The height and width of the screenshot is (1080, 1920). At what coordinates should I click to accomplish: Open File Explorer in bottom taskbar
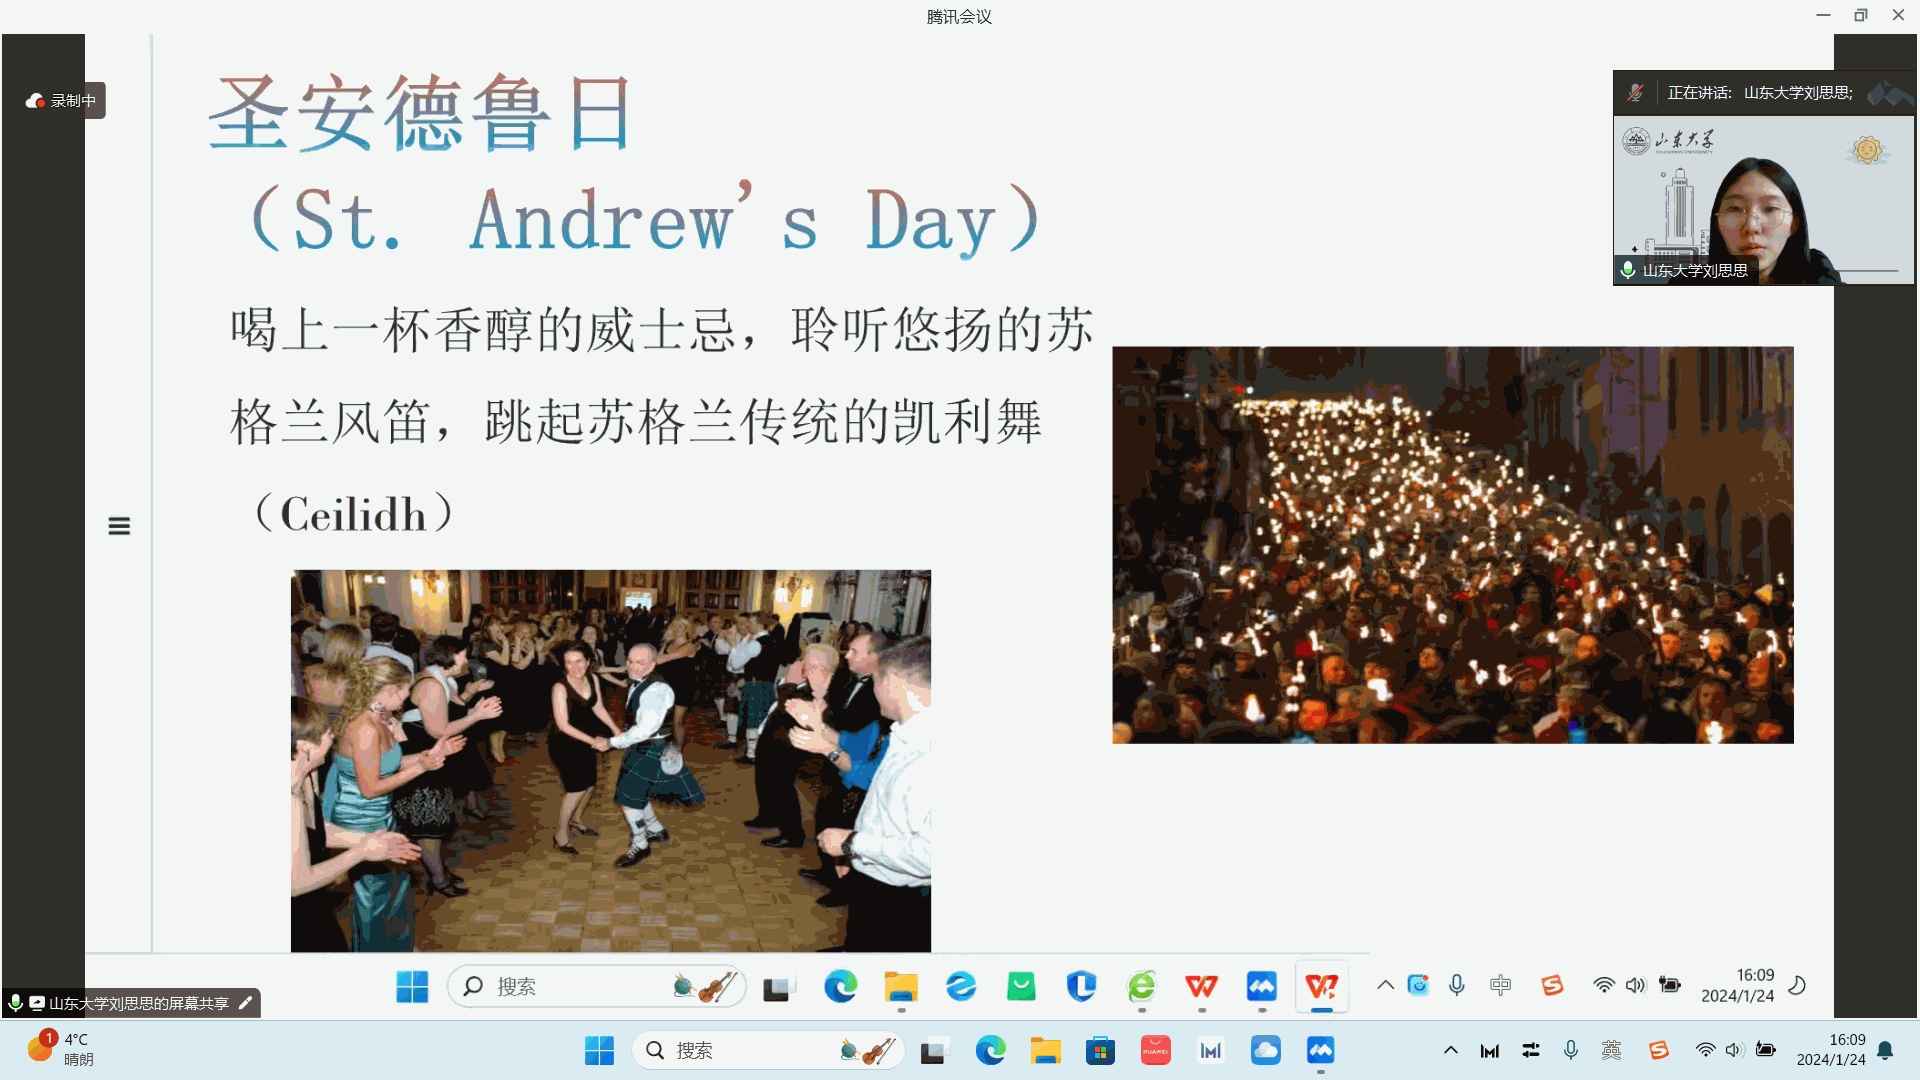tap(1045, 1050)
